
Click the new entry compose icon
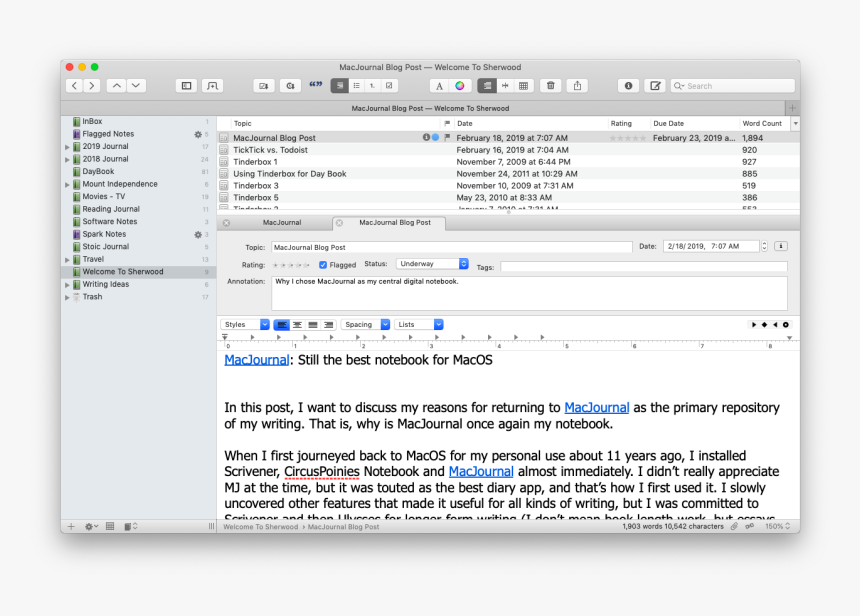click(x=655, y=86)
